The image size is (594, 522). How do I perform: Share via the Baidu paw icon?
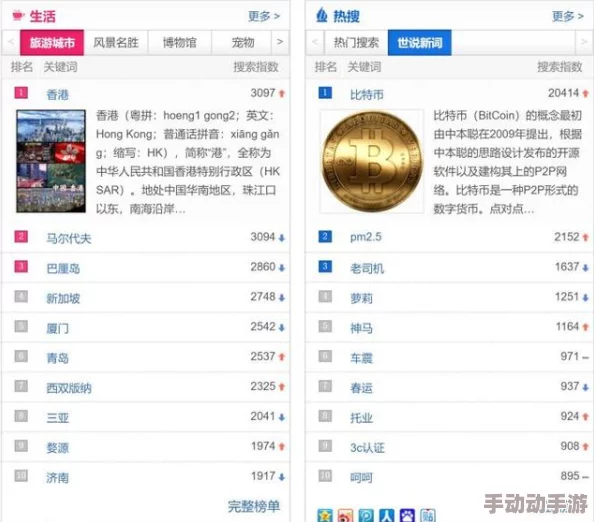pyautogui.click(x=407, y=516)
